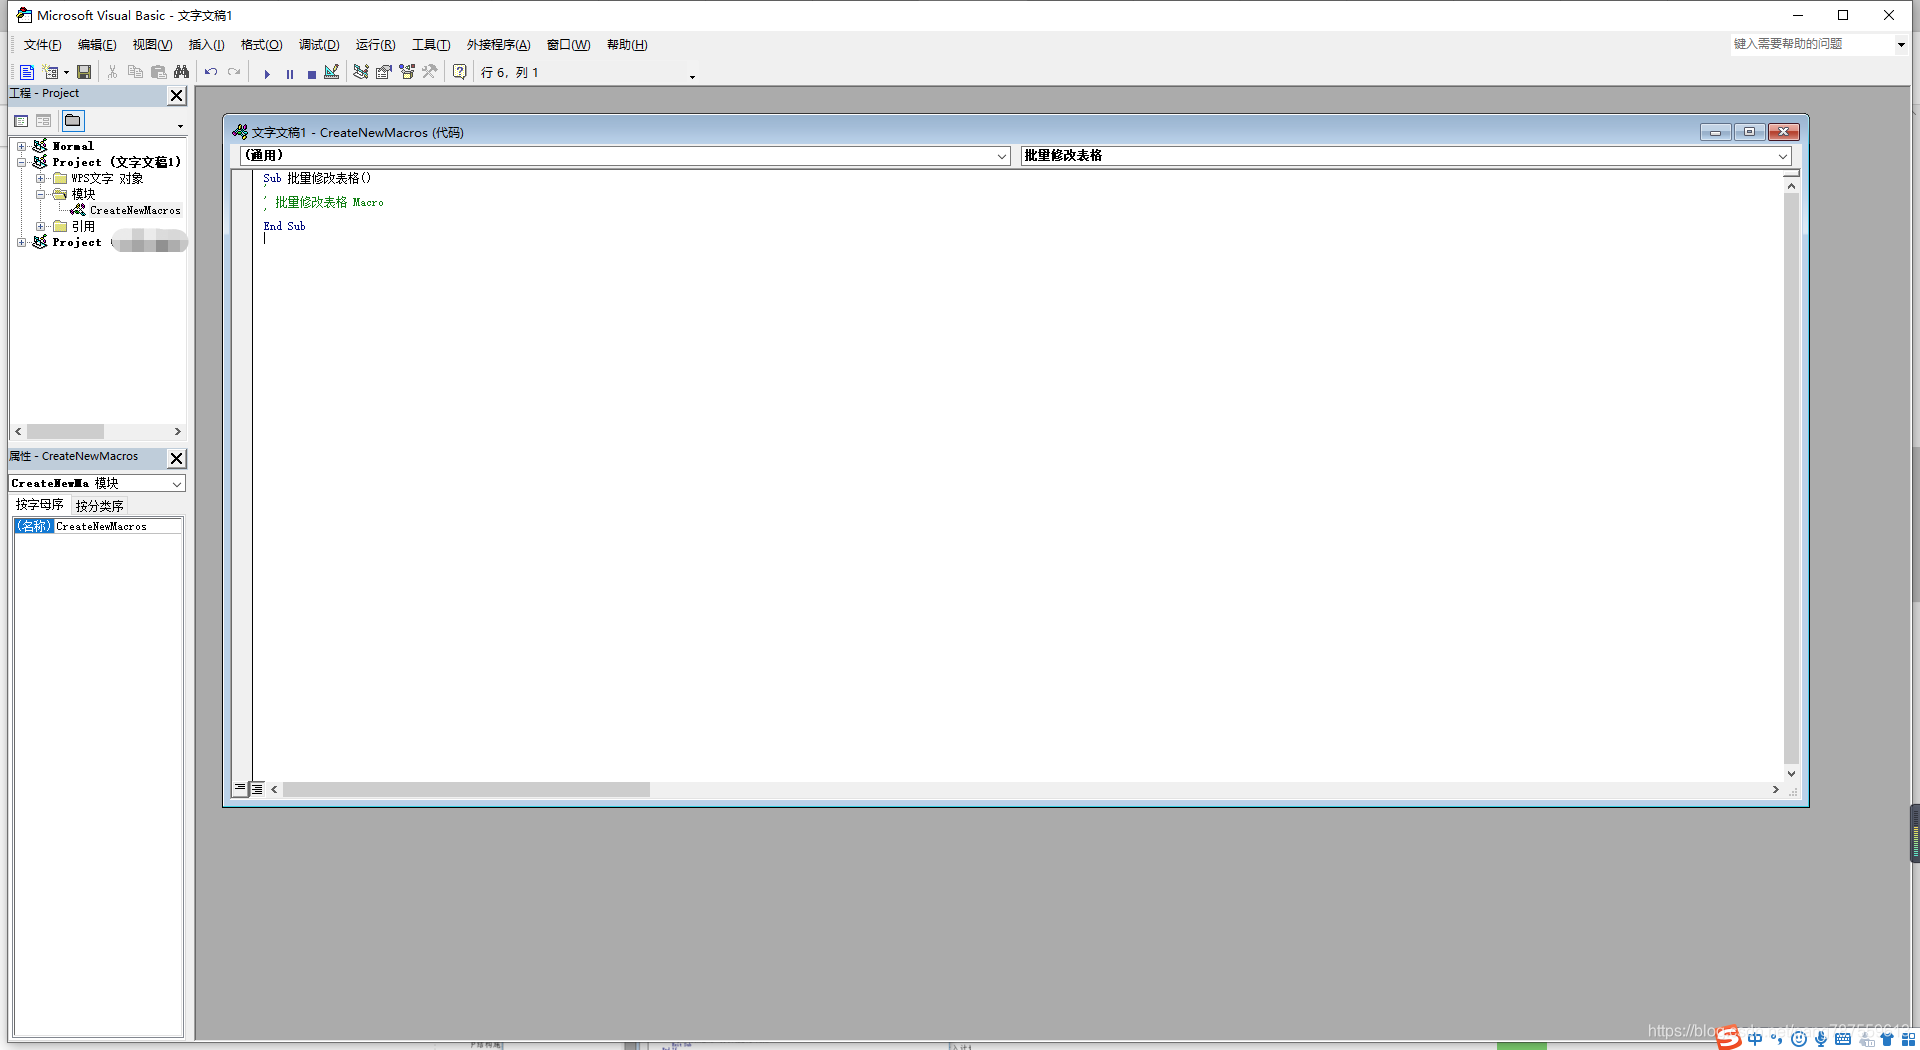This screenshot has width=1920, height=1050.
Task: Switch to the 按分类序 tab
Action: pos(99,506)
